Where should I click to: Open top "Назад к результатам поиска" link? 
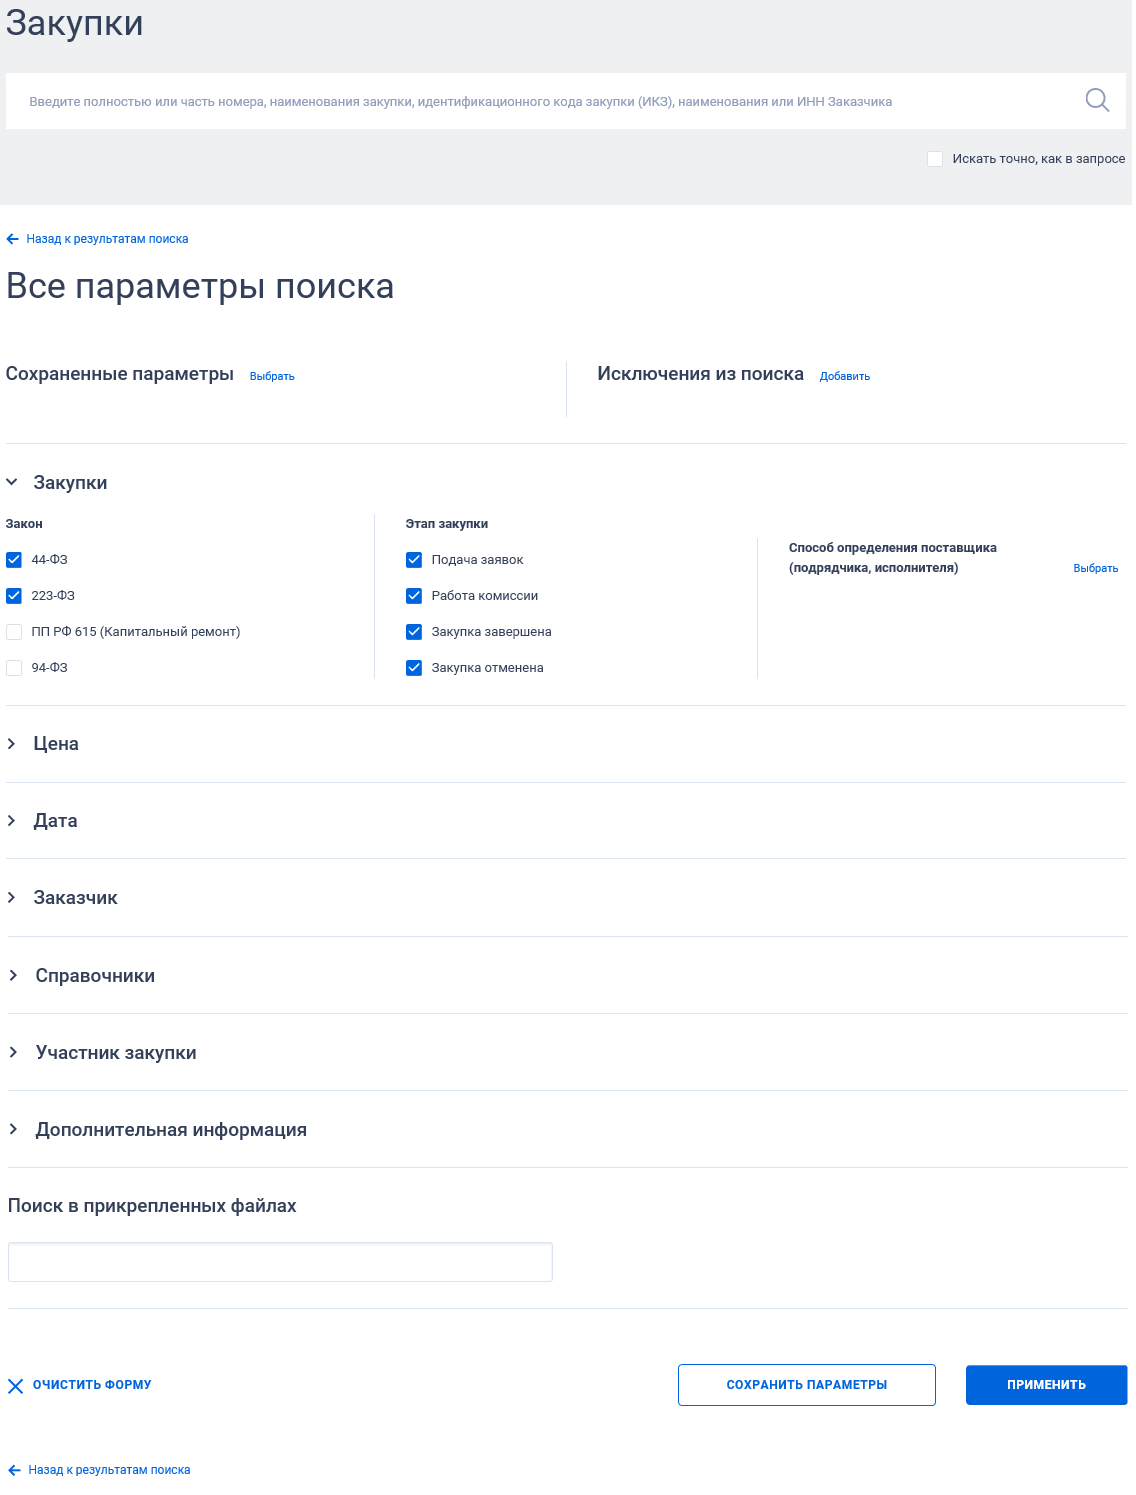pyautogui.click(x=107, y=239)
